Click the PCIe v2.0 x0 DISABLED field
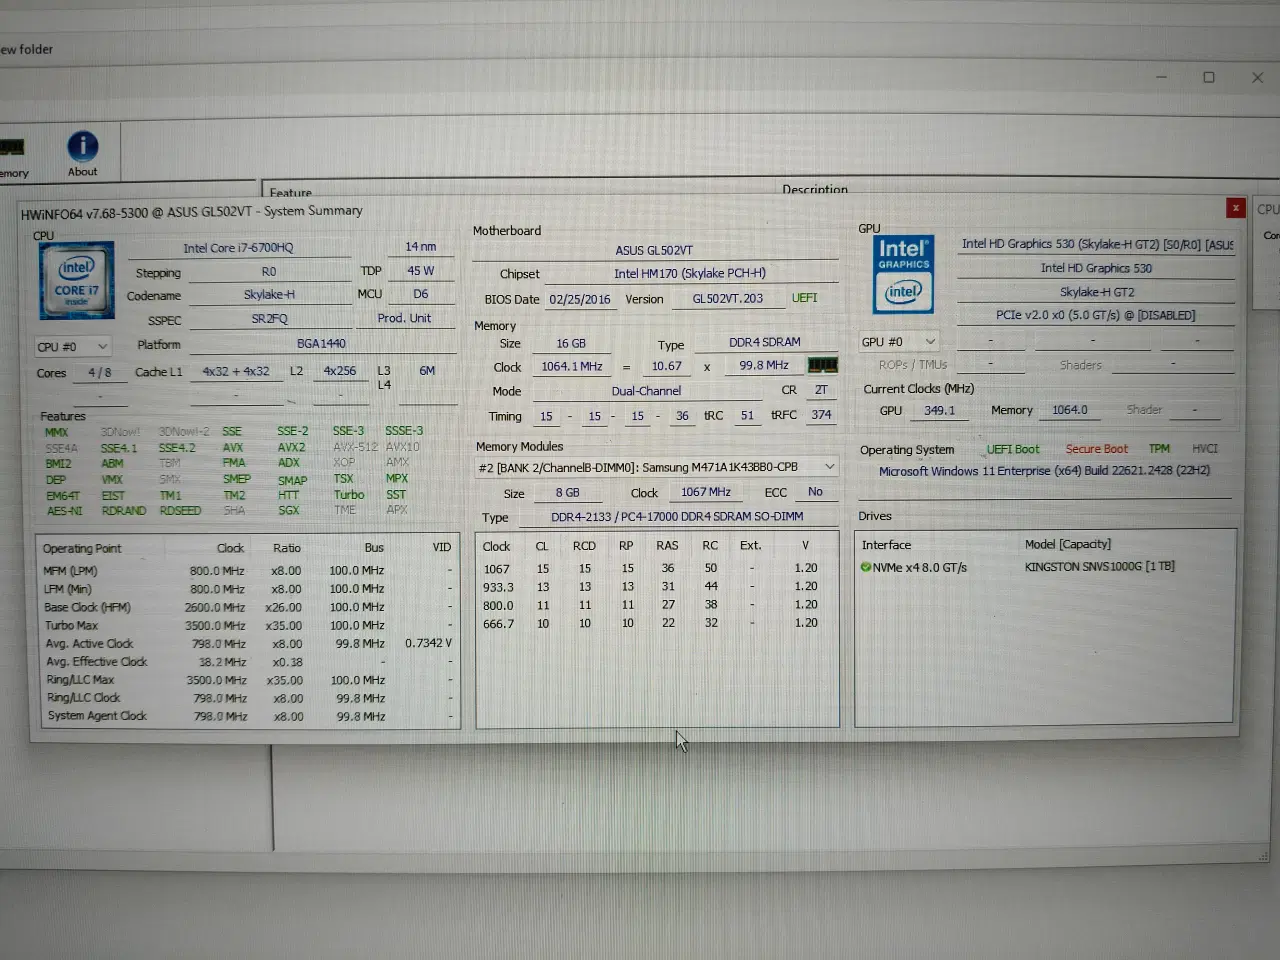Viewport: 1280px width, 960px height. [1095, 315]
